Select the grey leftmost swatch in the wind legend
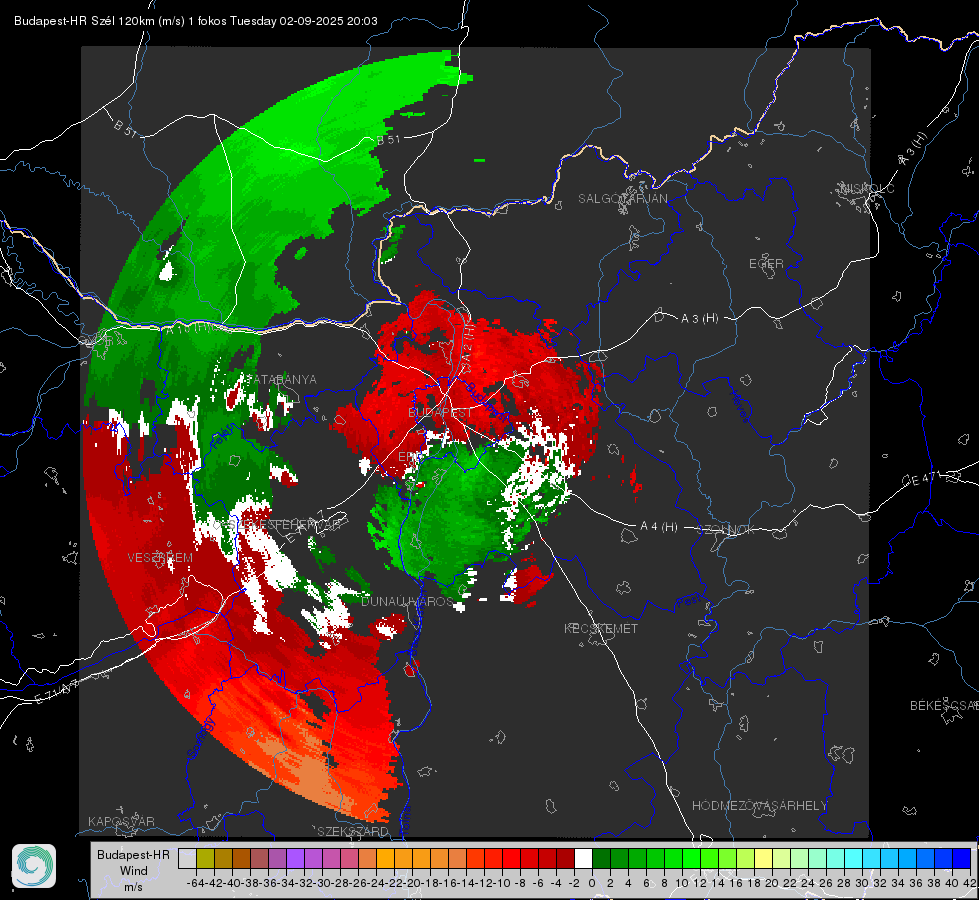Viewport: 979px width, 900px height. click(x=187, y=858)
